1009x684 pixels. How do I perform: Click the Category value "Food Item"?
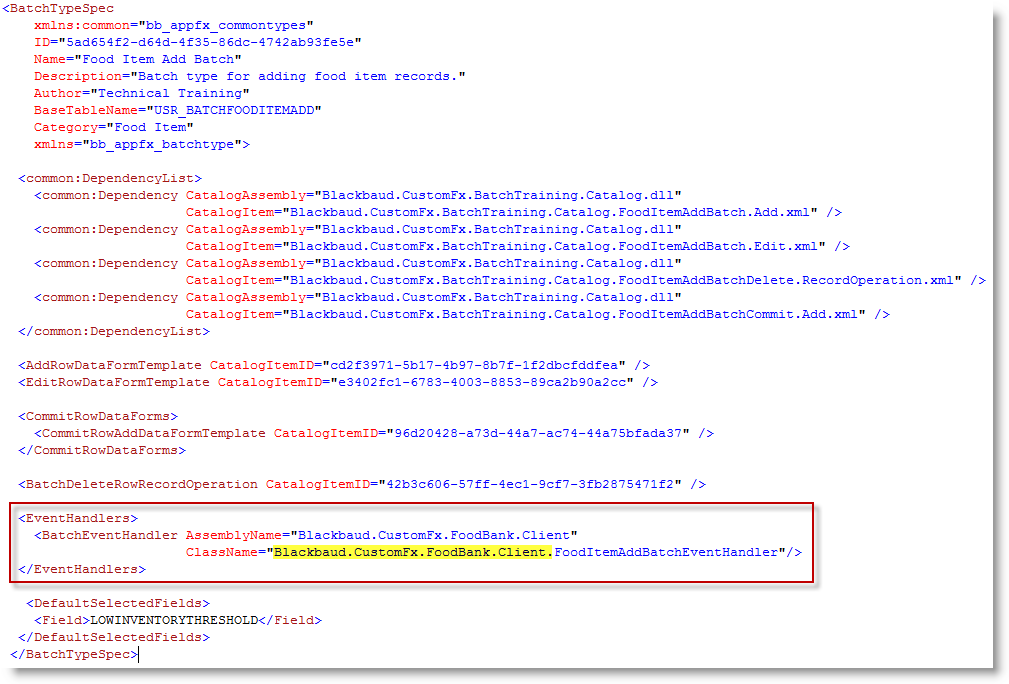[x=150, y=127]
